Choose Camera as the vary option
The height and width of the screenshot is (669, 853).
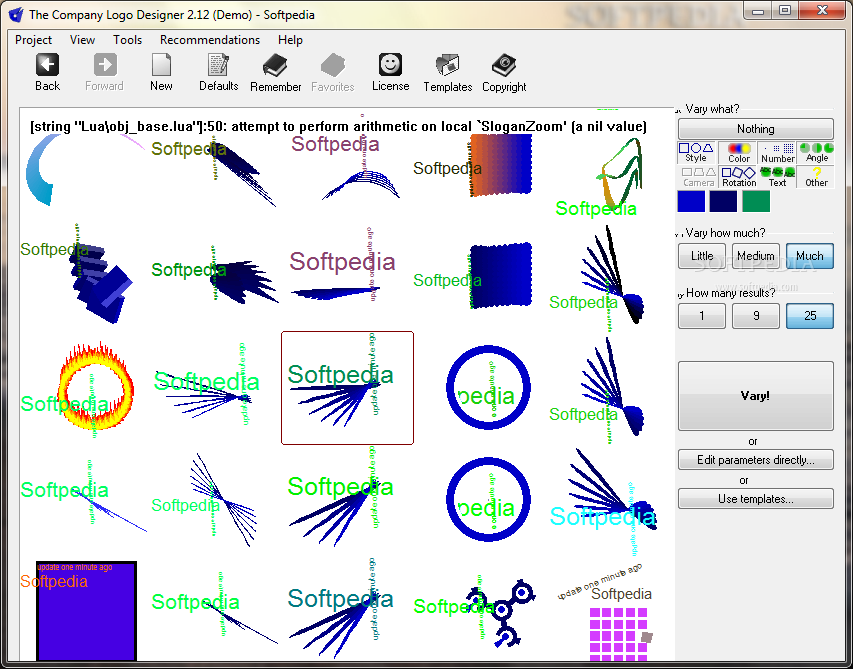tap(699, 177)
